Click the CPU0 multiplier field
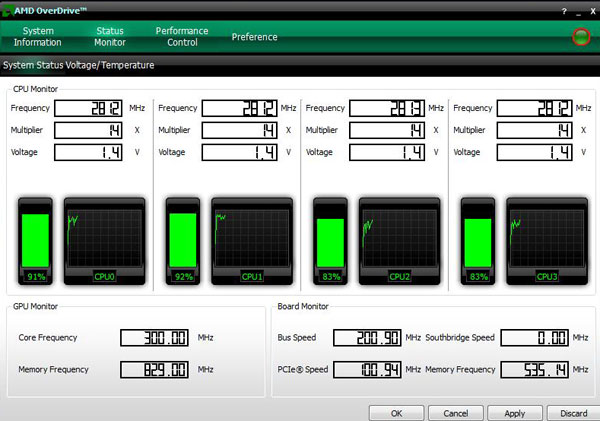 88,130
